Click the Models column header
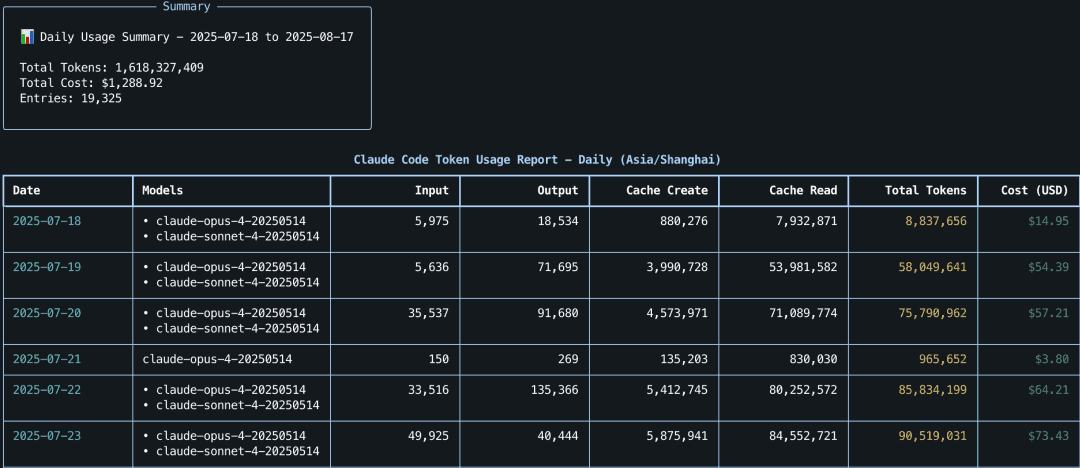 click(x=162, y=190)
